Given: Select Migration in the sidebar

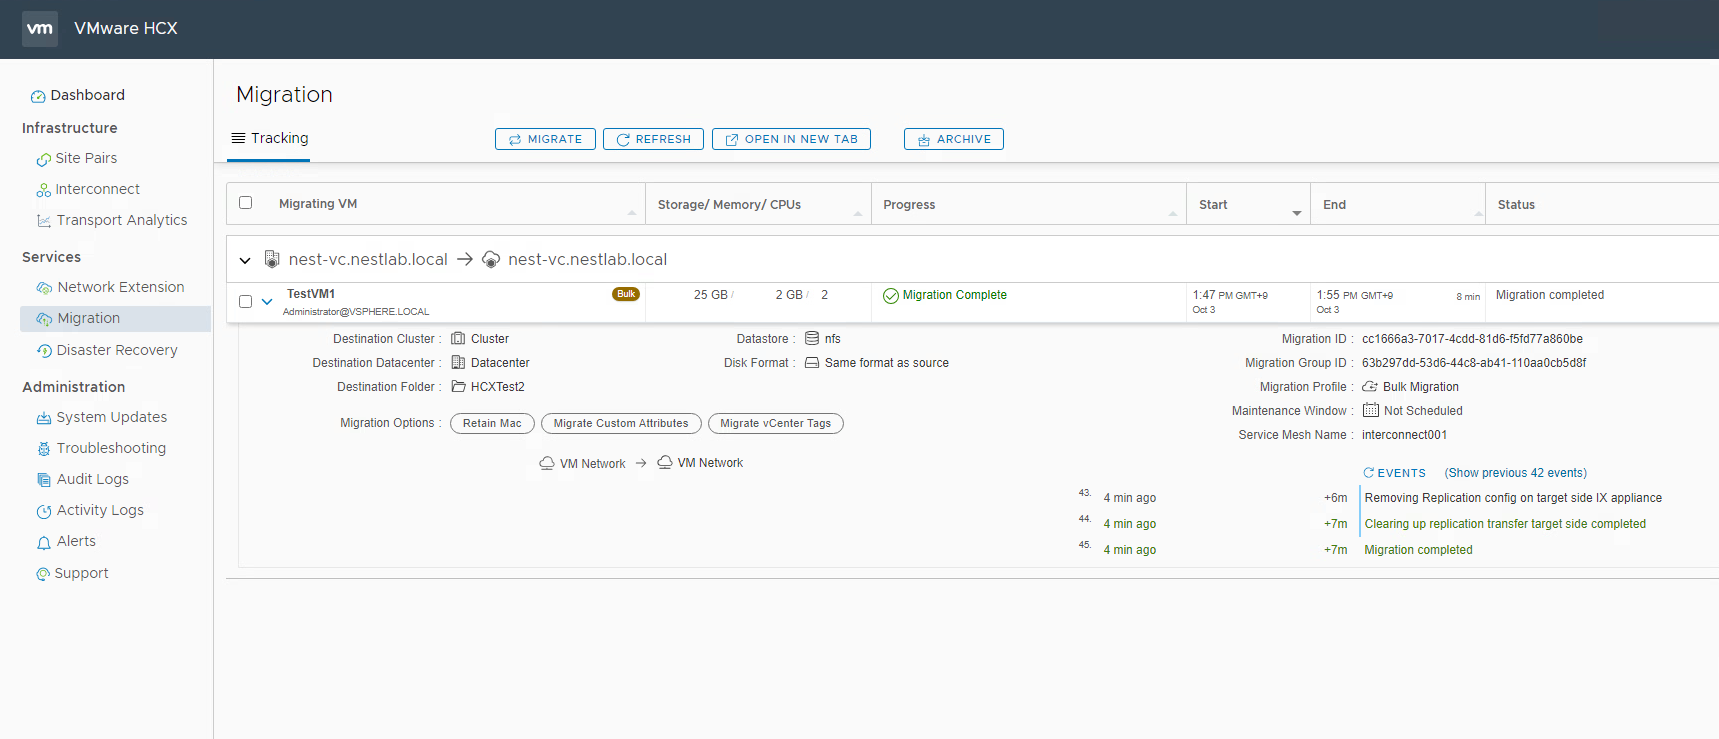Looking at the screenshot, I should coord(115,319).
